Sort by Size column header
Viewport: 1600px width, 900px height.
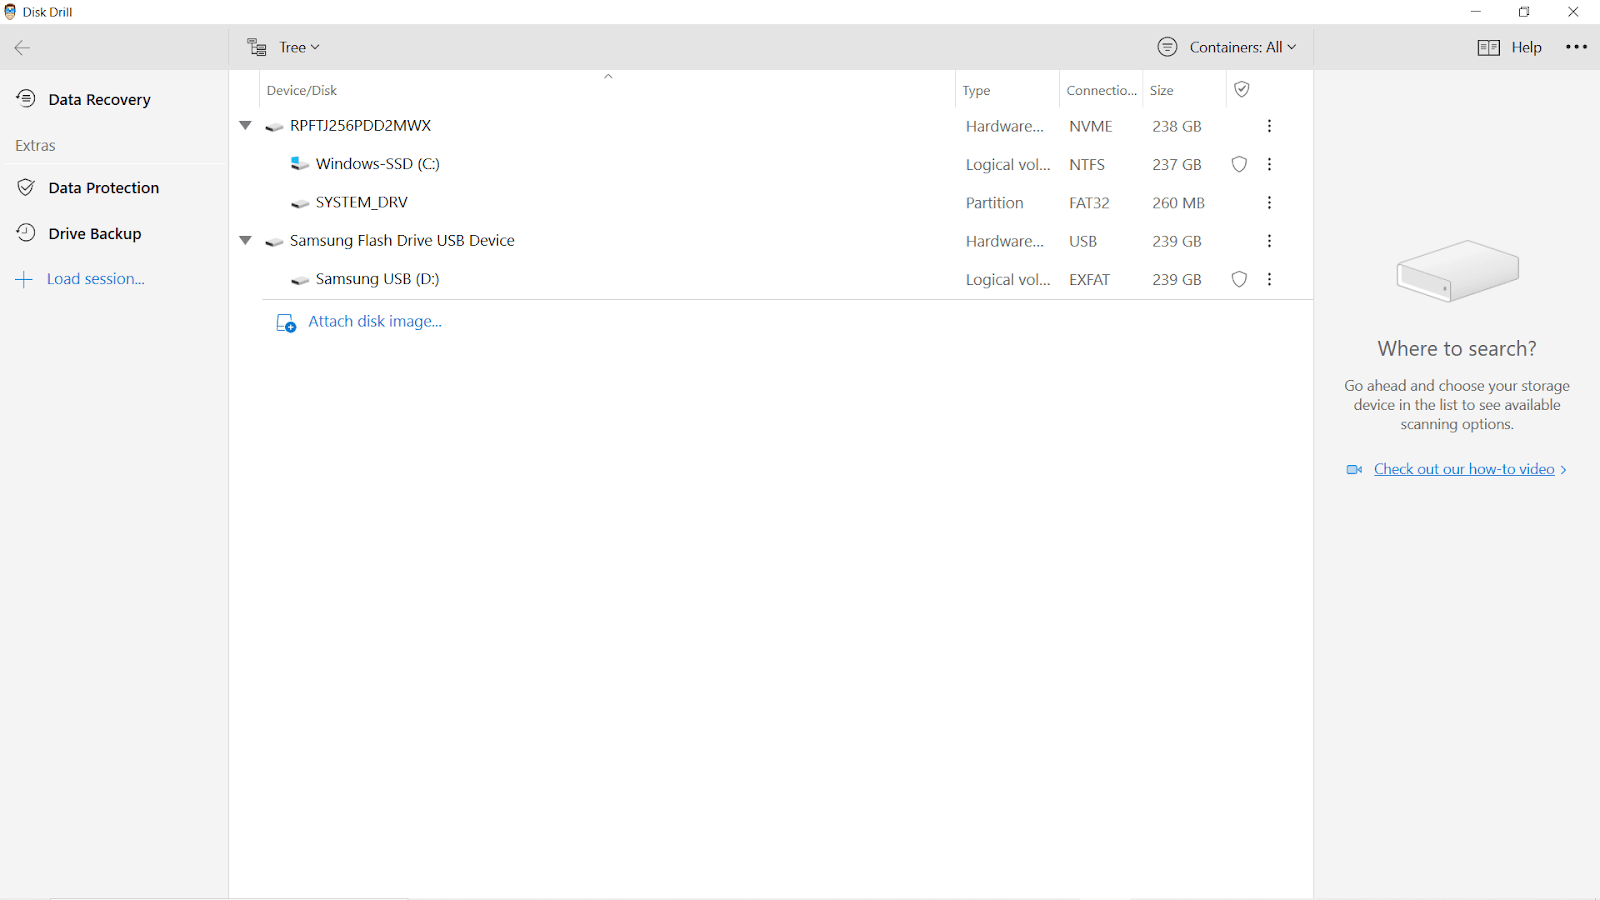tap(1161, 90)
